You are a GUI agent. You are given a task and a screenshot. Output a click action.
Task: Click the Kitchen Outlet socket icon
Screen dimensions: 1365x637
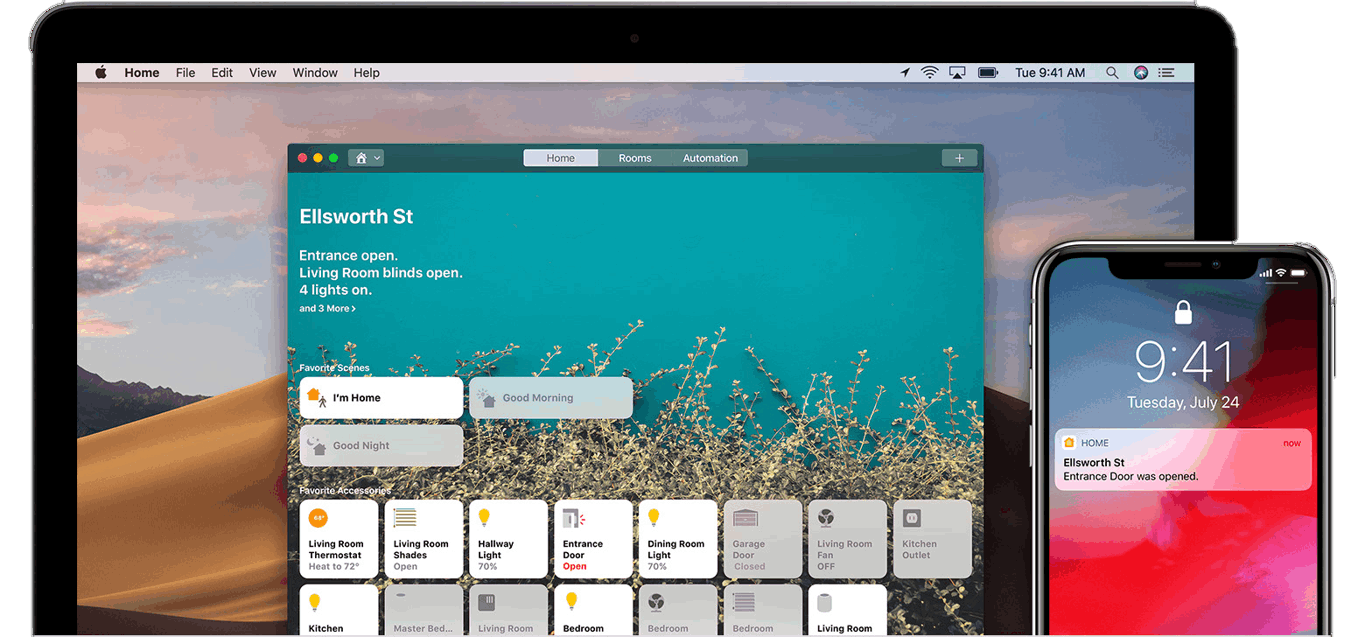click(911, 518)
